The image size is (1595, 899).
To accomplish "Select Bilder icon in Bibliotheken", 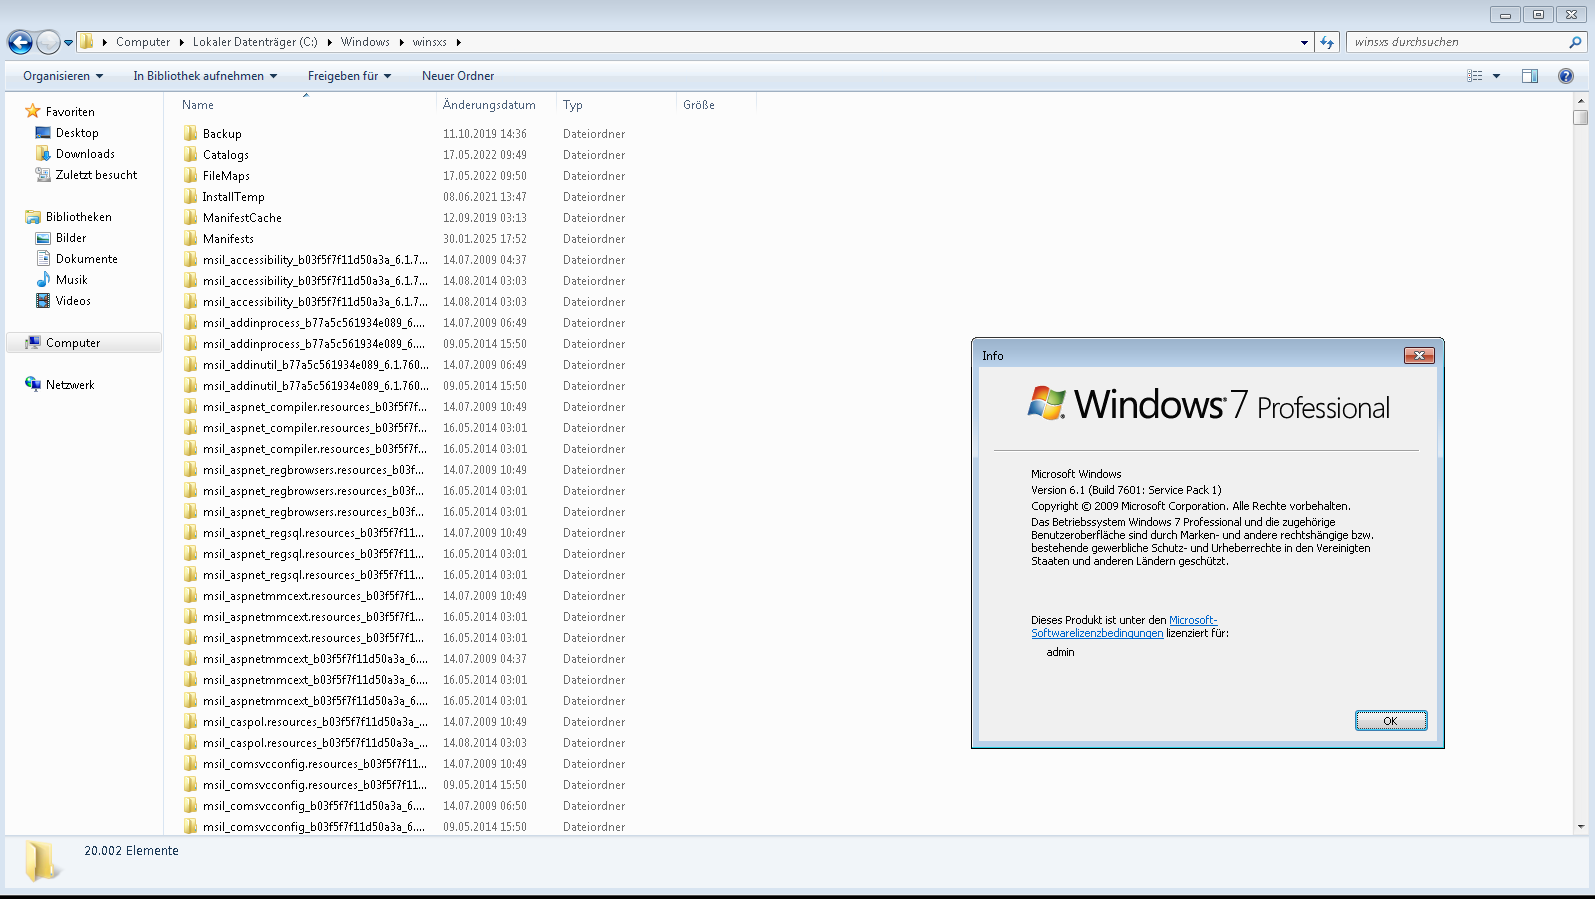I will coord(43,238).
